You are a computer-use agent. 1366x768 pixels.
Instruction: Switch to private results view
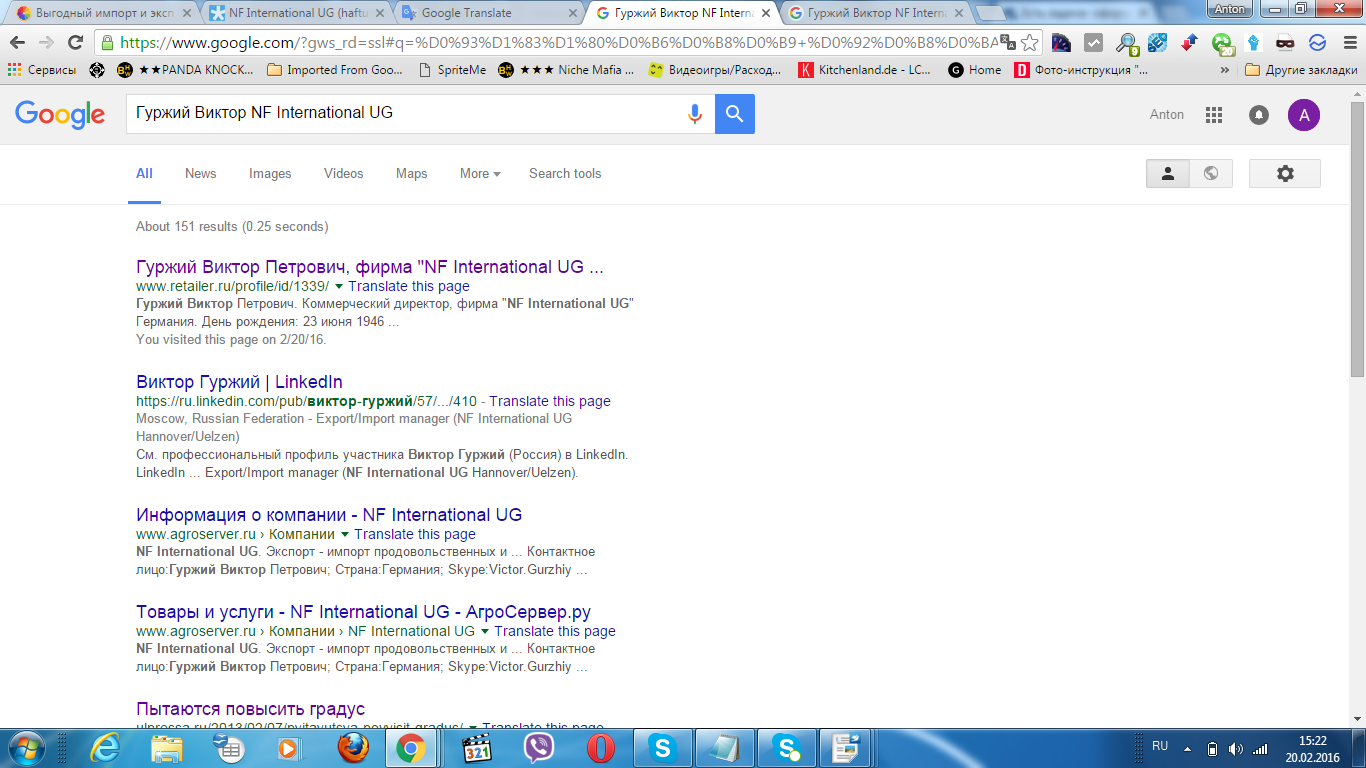point(1167,173)
